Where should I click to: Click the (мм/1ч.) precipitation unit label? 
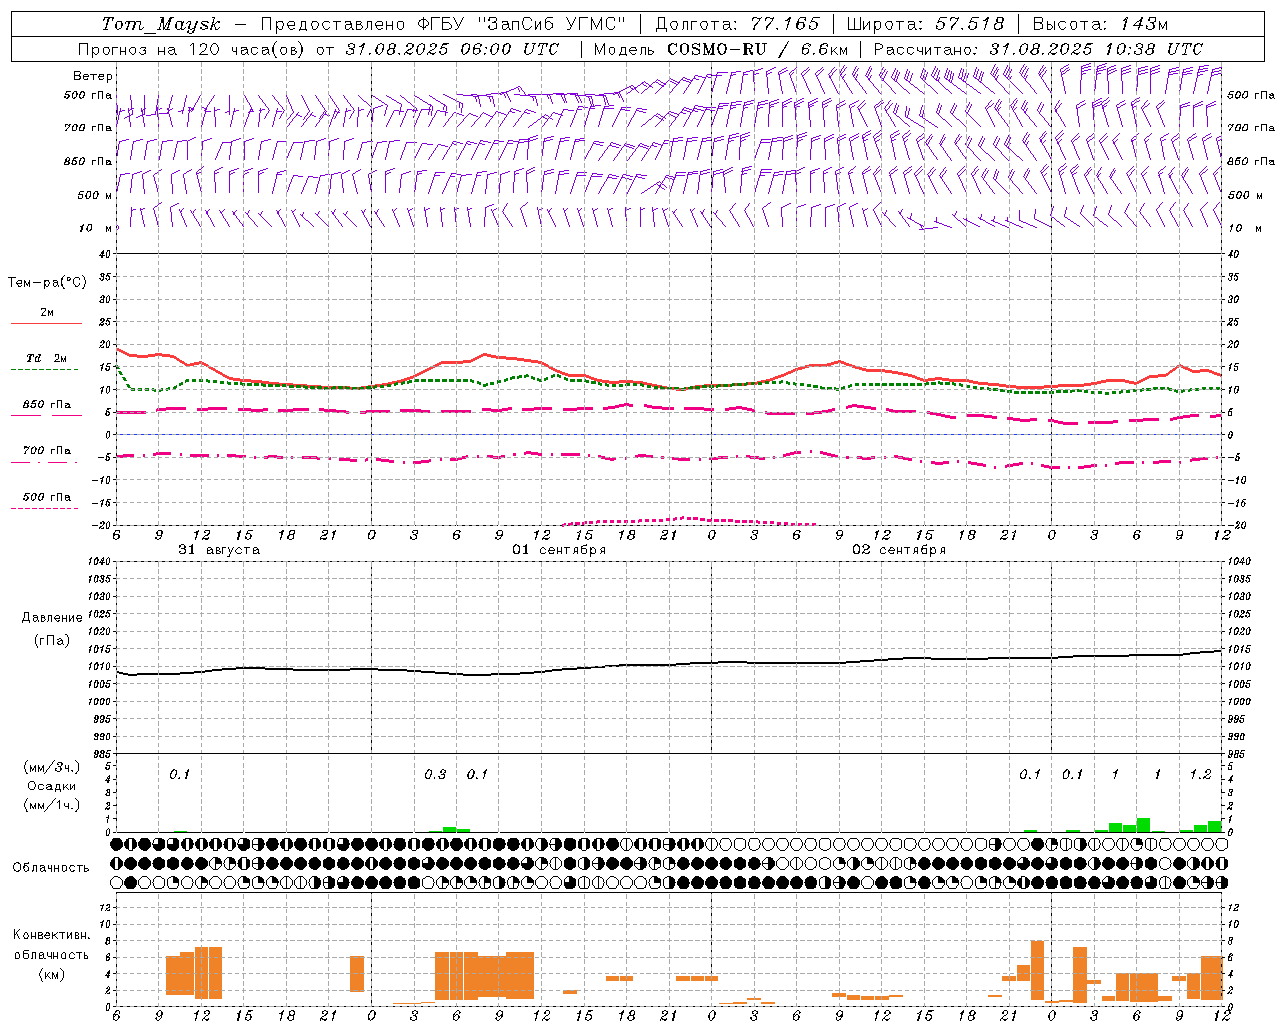point(54,805)
